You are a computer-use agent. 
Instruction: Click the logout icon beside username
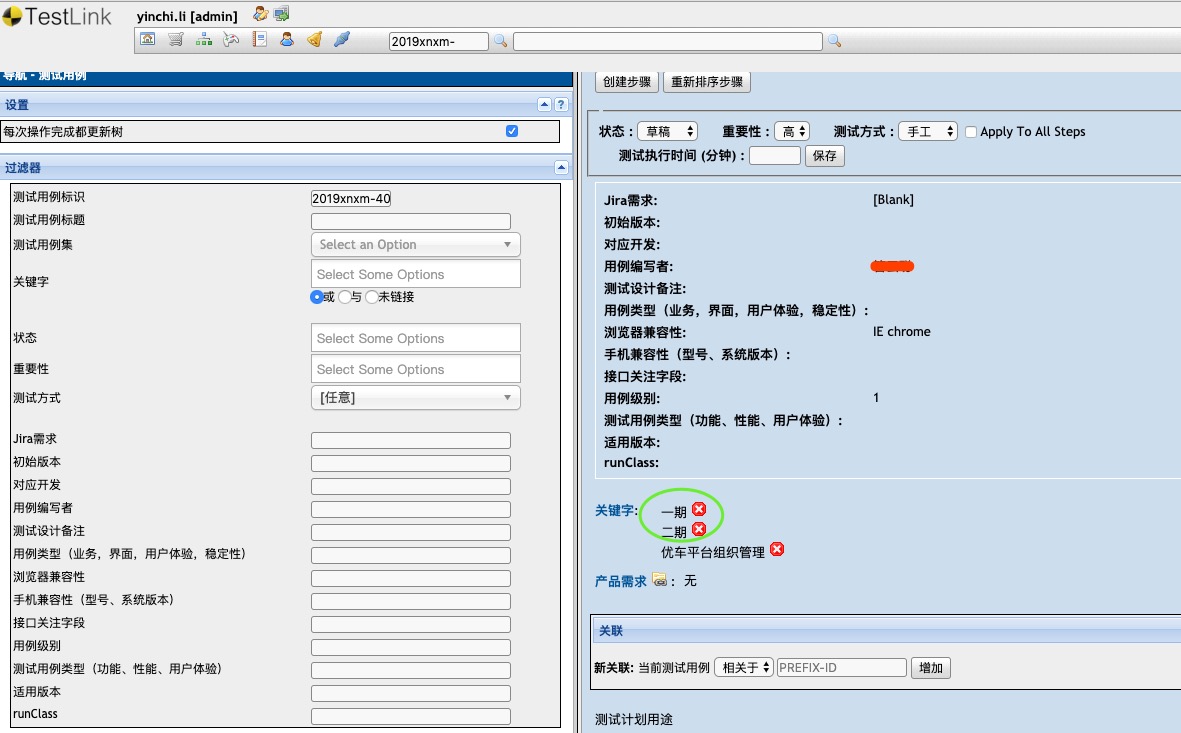[282, 14]
